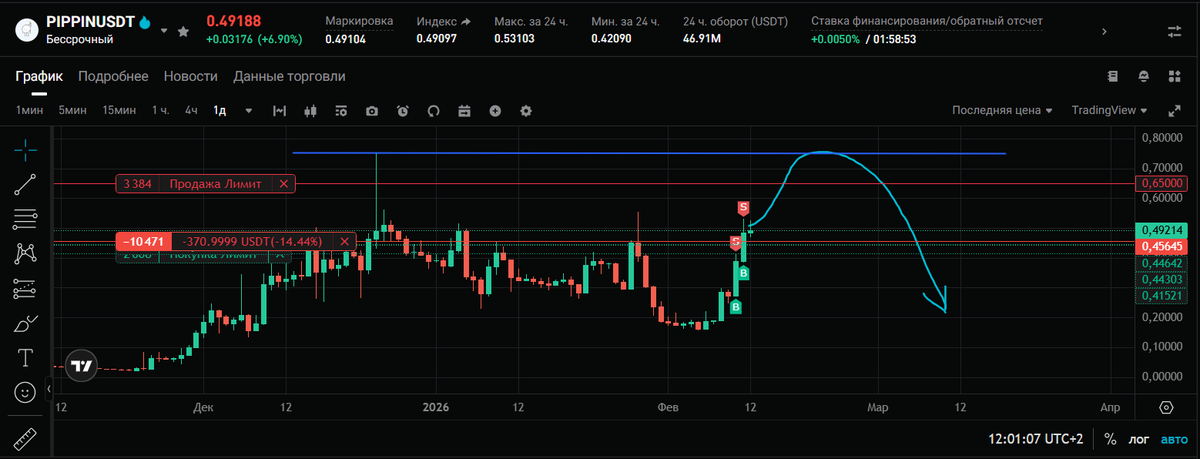Click the replay refresh icon
Screen dimensions: 1200x459
click(x=433, y=111)
